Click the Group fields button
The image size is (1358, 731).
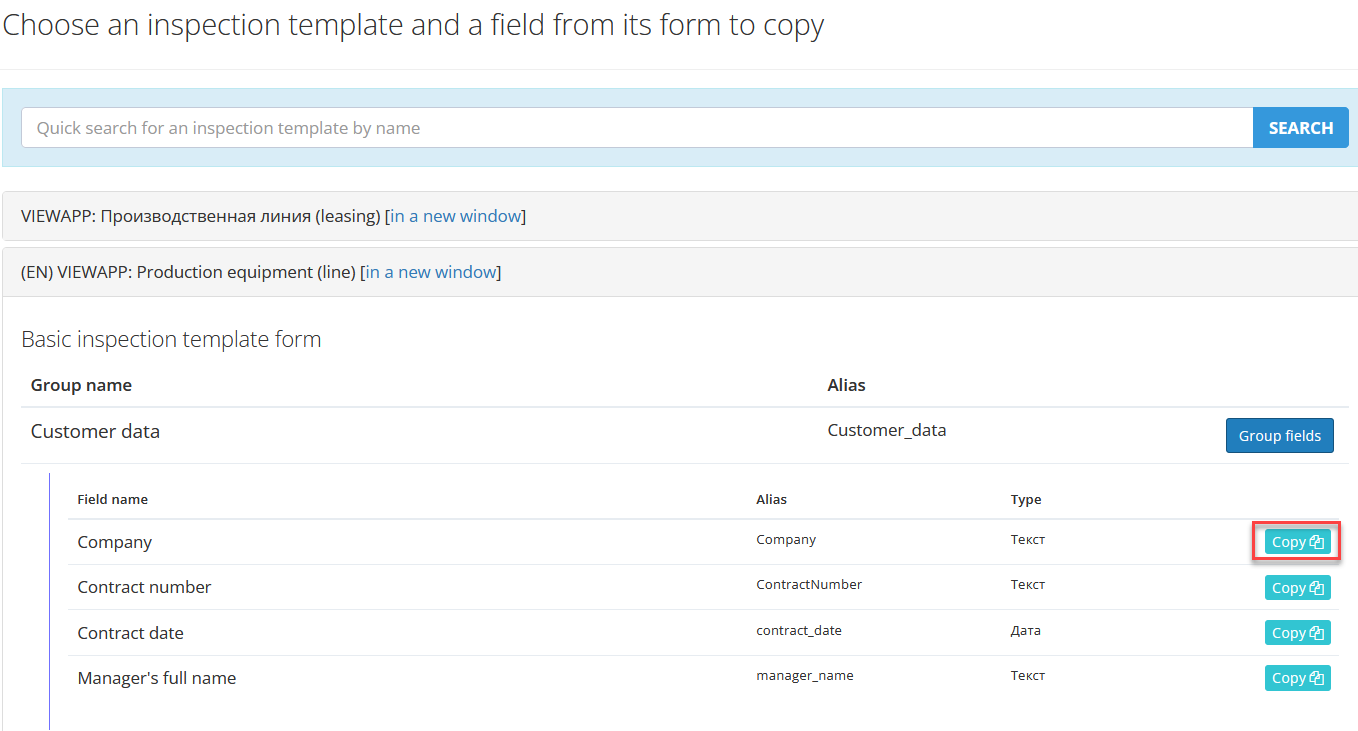click(1279, 436)
